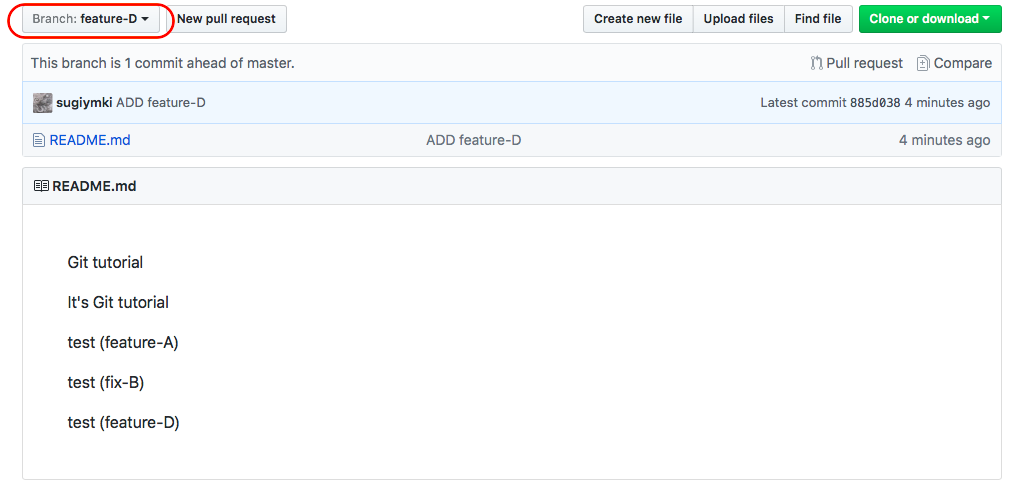Open the Branch: feature-D dropdown
Image resolution: width=1015 pixels, height=489 pixels.
[90, 19]
